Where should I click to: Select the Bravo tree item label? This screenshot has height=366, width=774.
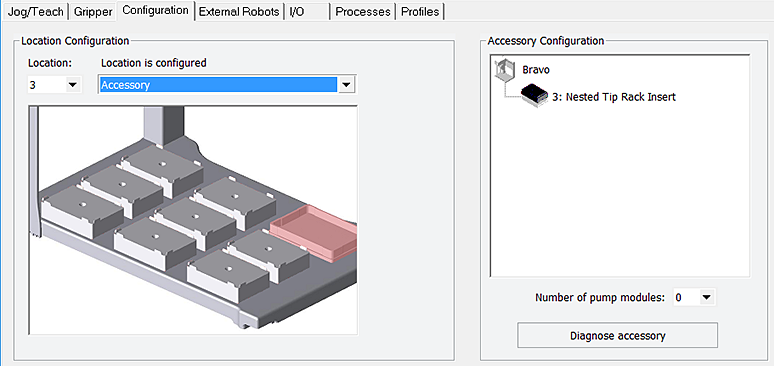(x=536, y=70)
